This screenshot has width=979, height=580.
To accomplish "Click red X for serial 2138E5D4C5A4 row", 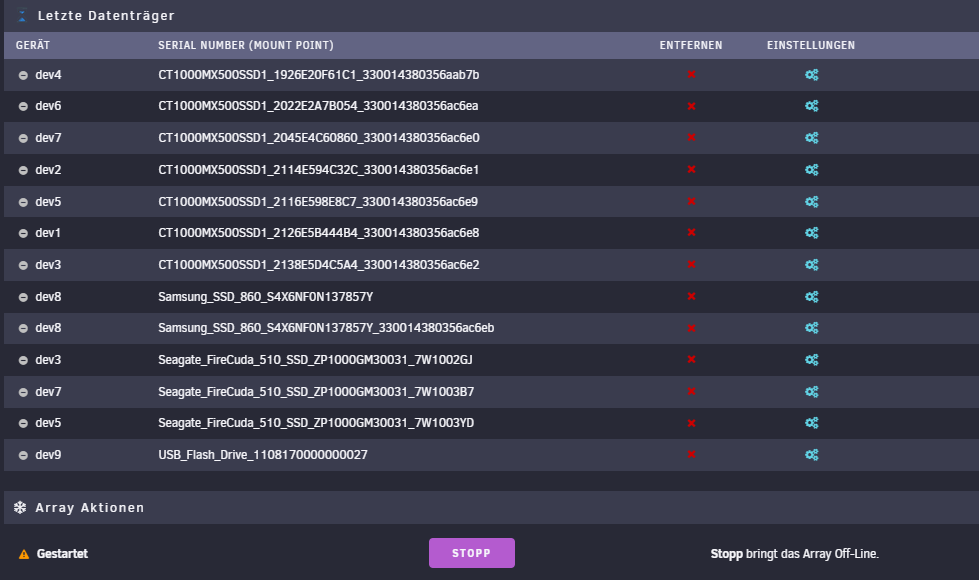I will point(691,264).
